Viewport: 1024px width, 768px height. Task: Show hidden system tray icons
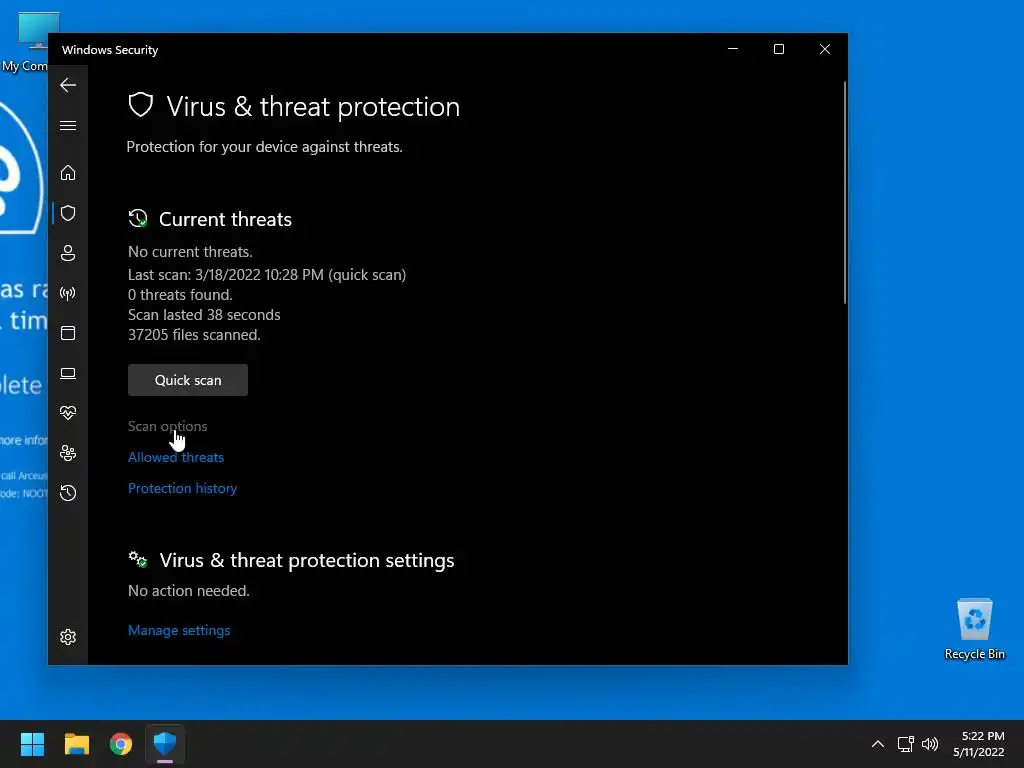click(x=878, y=744)
